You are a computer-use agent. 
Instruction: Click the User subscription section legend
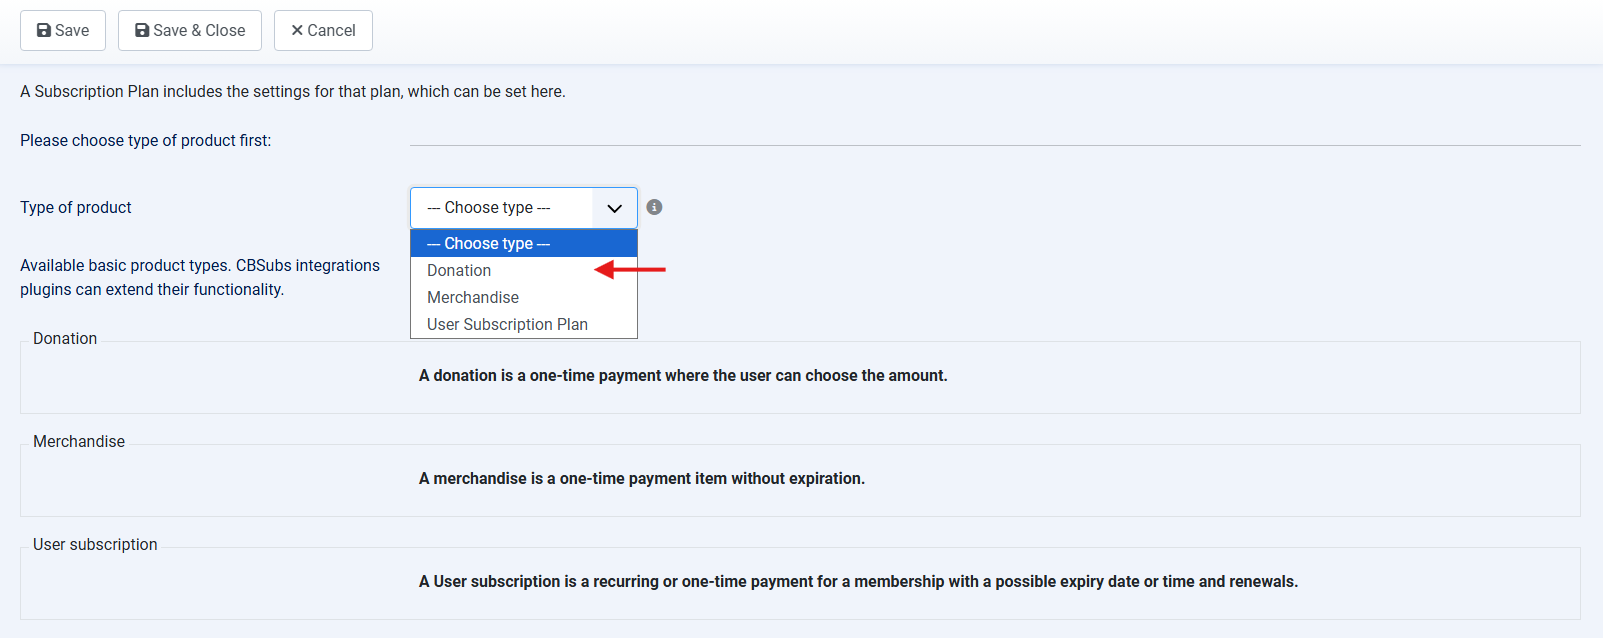pyautogui.click(x=95, y=544)
